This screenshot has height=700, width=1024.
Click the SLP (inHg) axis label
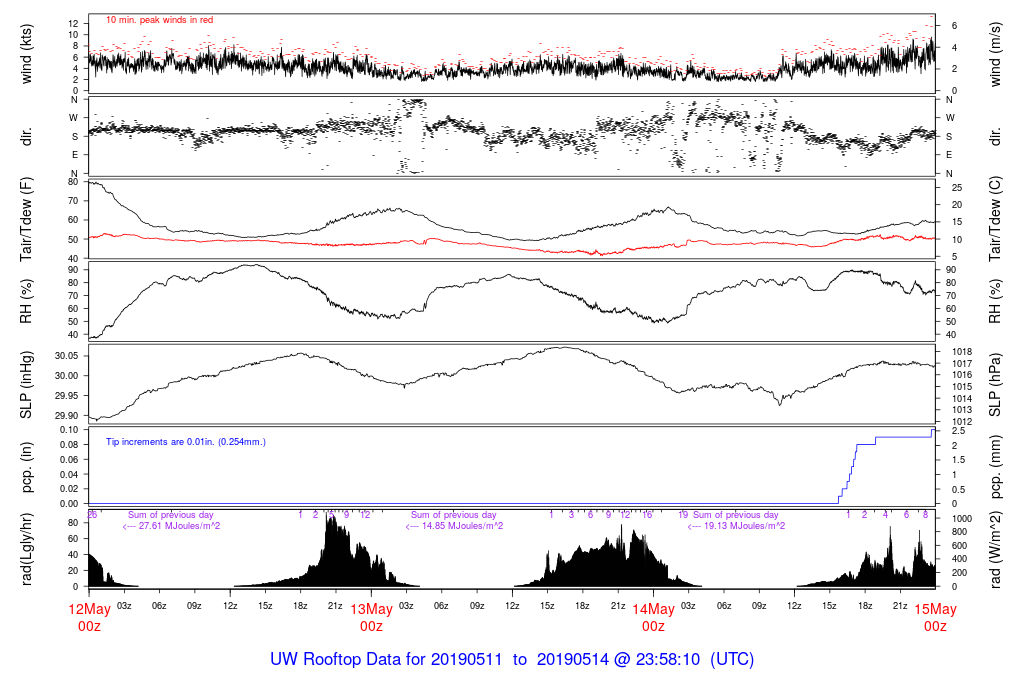click(x=26, y=385)
